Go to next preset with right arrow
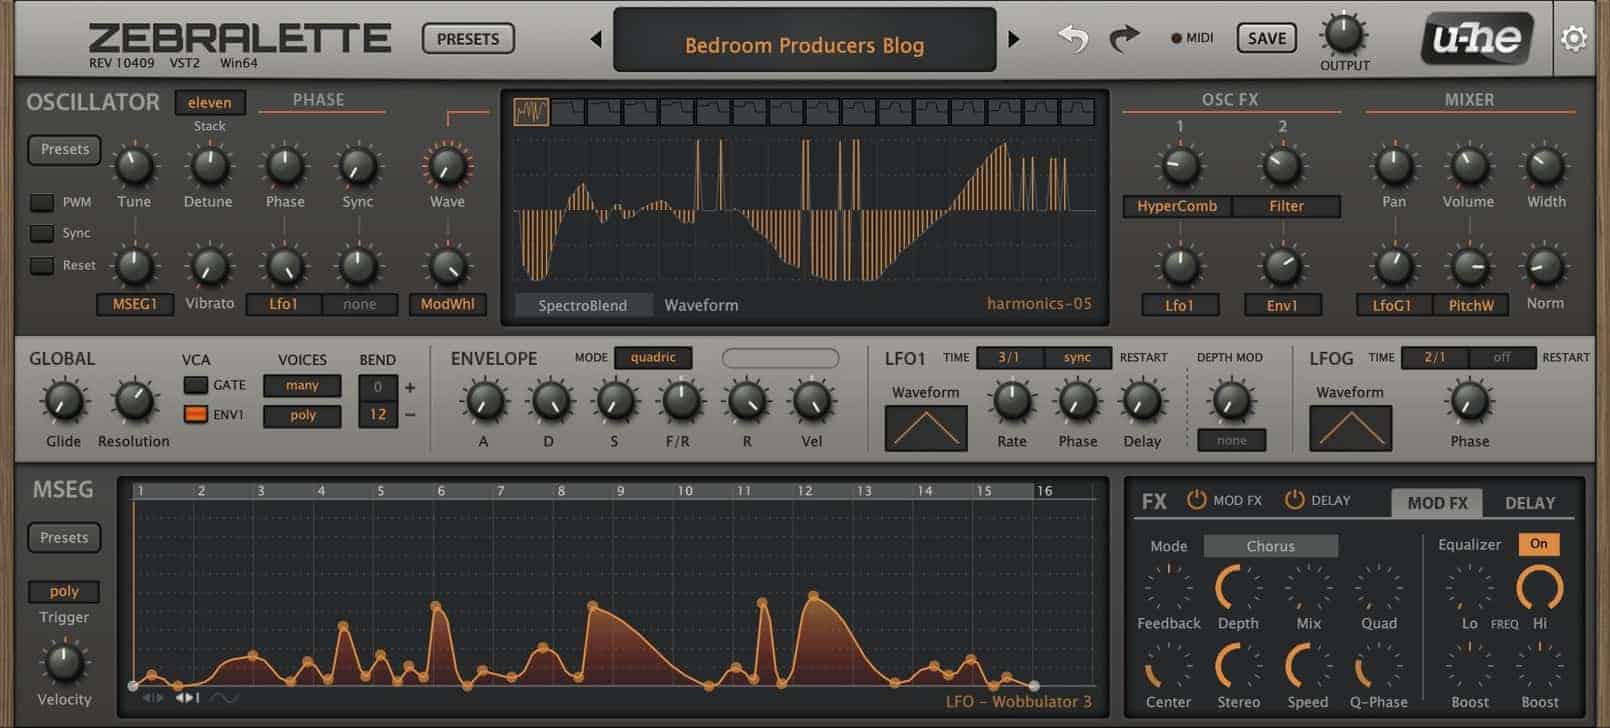1610x728 pixels. tap(1014, 40)
